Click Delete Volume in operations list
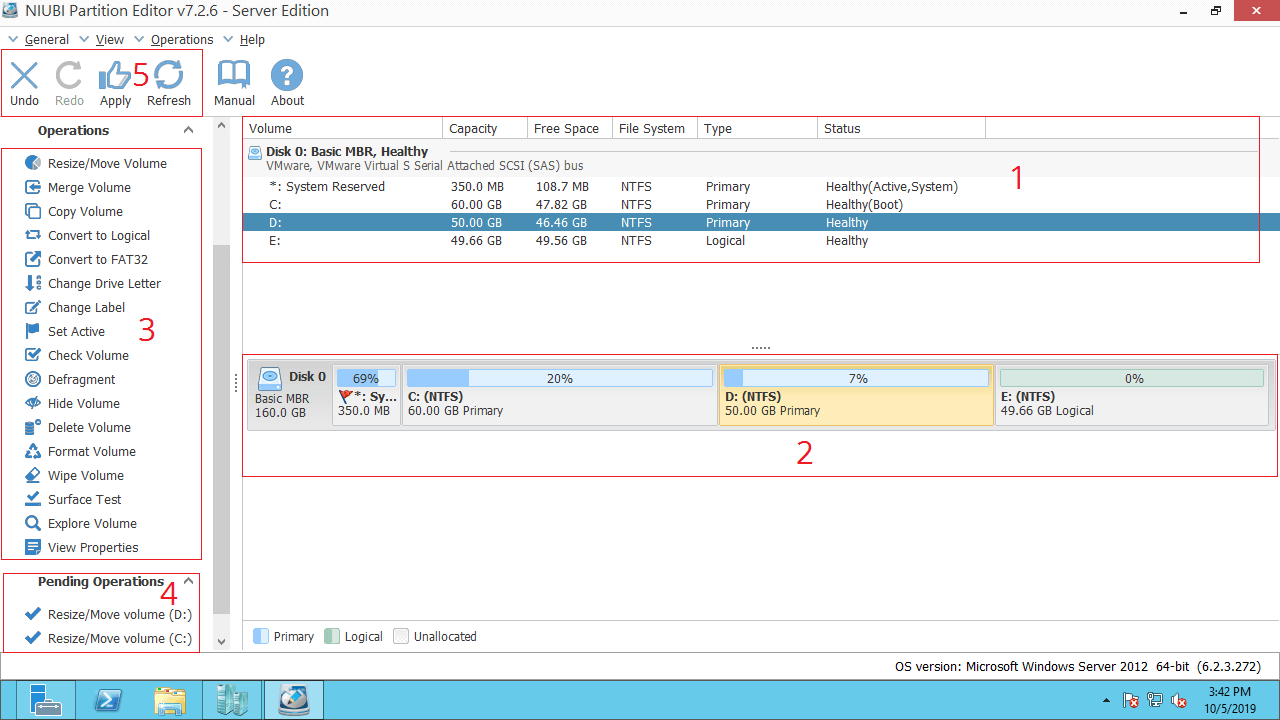This screenshot has height=720, width=1280. point(89,427)
